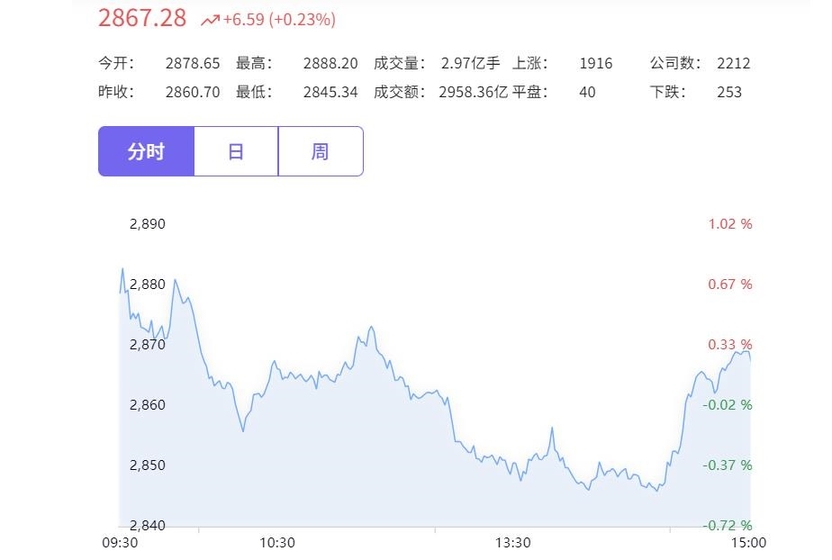Click the 今开 value 2878.65
Screen dimensions: 832x560
193,64
